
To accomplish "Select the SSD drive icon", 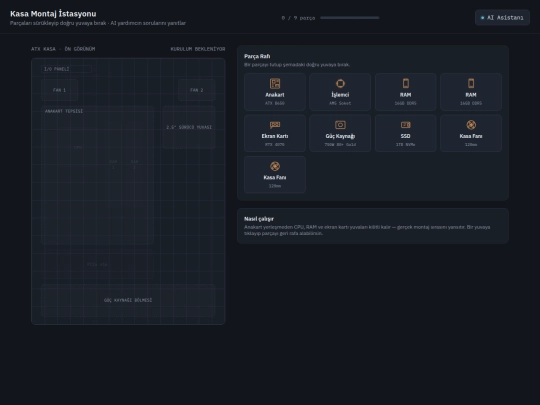I will (x=406, y=125).
